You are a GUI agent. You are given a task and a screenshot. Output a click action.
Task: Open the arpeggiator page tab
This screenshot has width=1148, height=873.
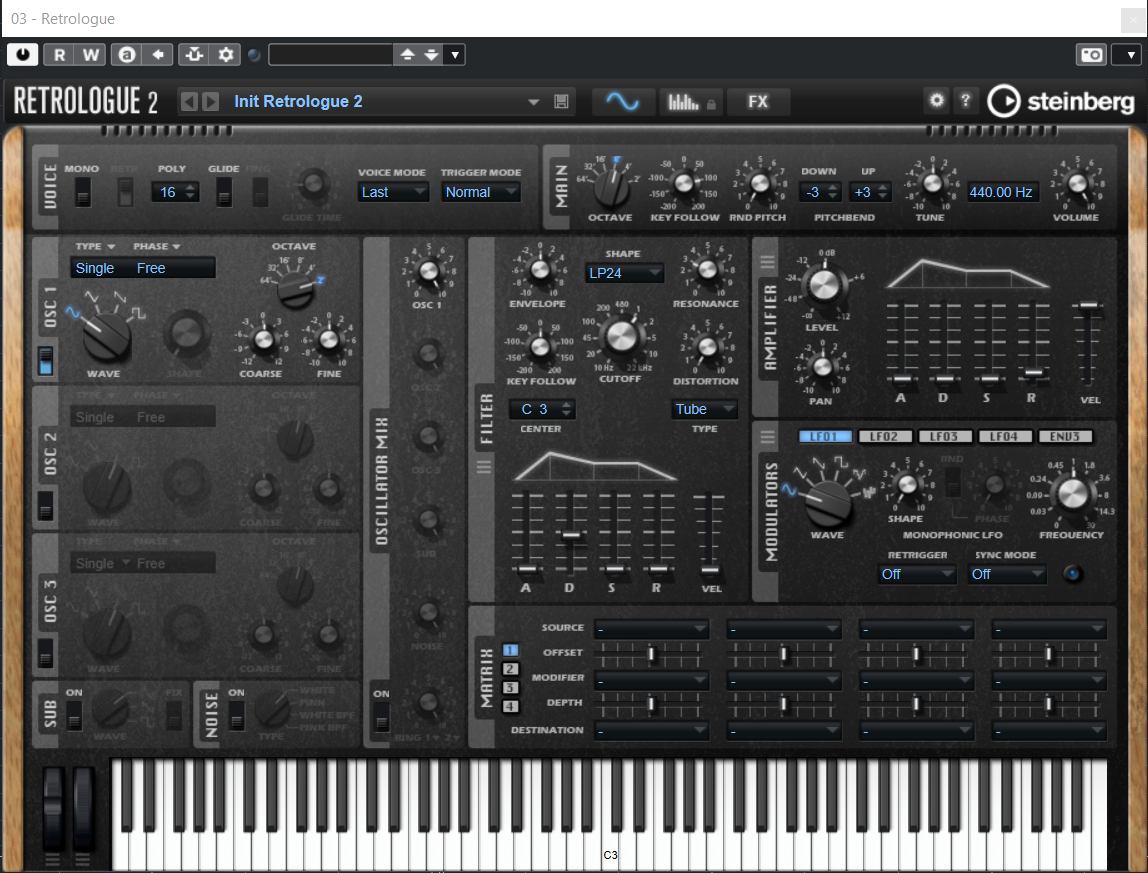(690, 102)
